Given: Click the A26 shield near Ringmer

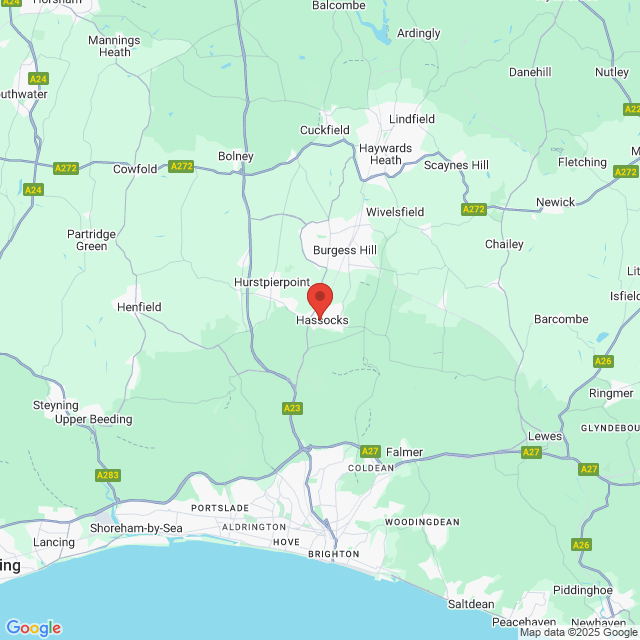Looking at the screenshot, I should (x=603, y=361).
